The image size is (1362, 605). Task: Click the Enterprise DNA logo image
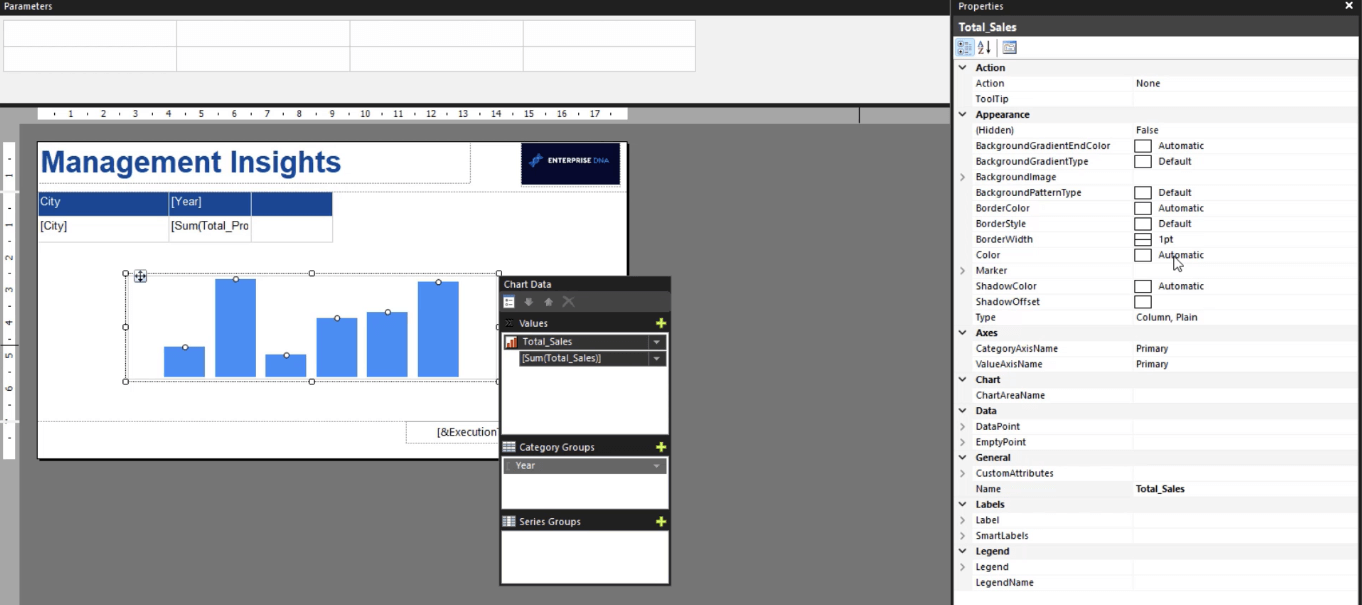coord(570,164)
